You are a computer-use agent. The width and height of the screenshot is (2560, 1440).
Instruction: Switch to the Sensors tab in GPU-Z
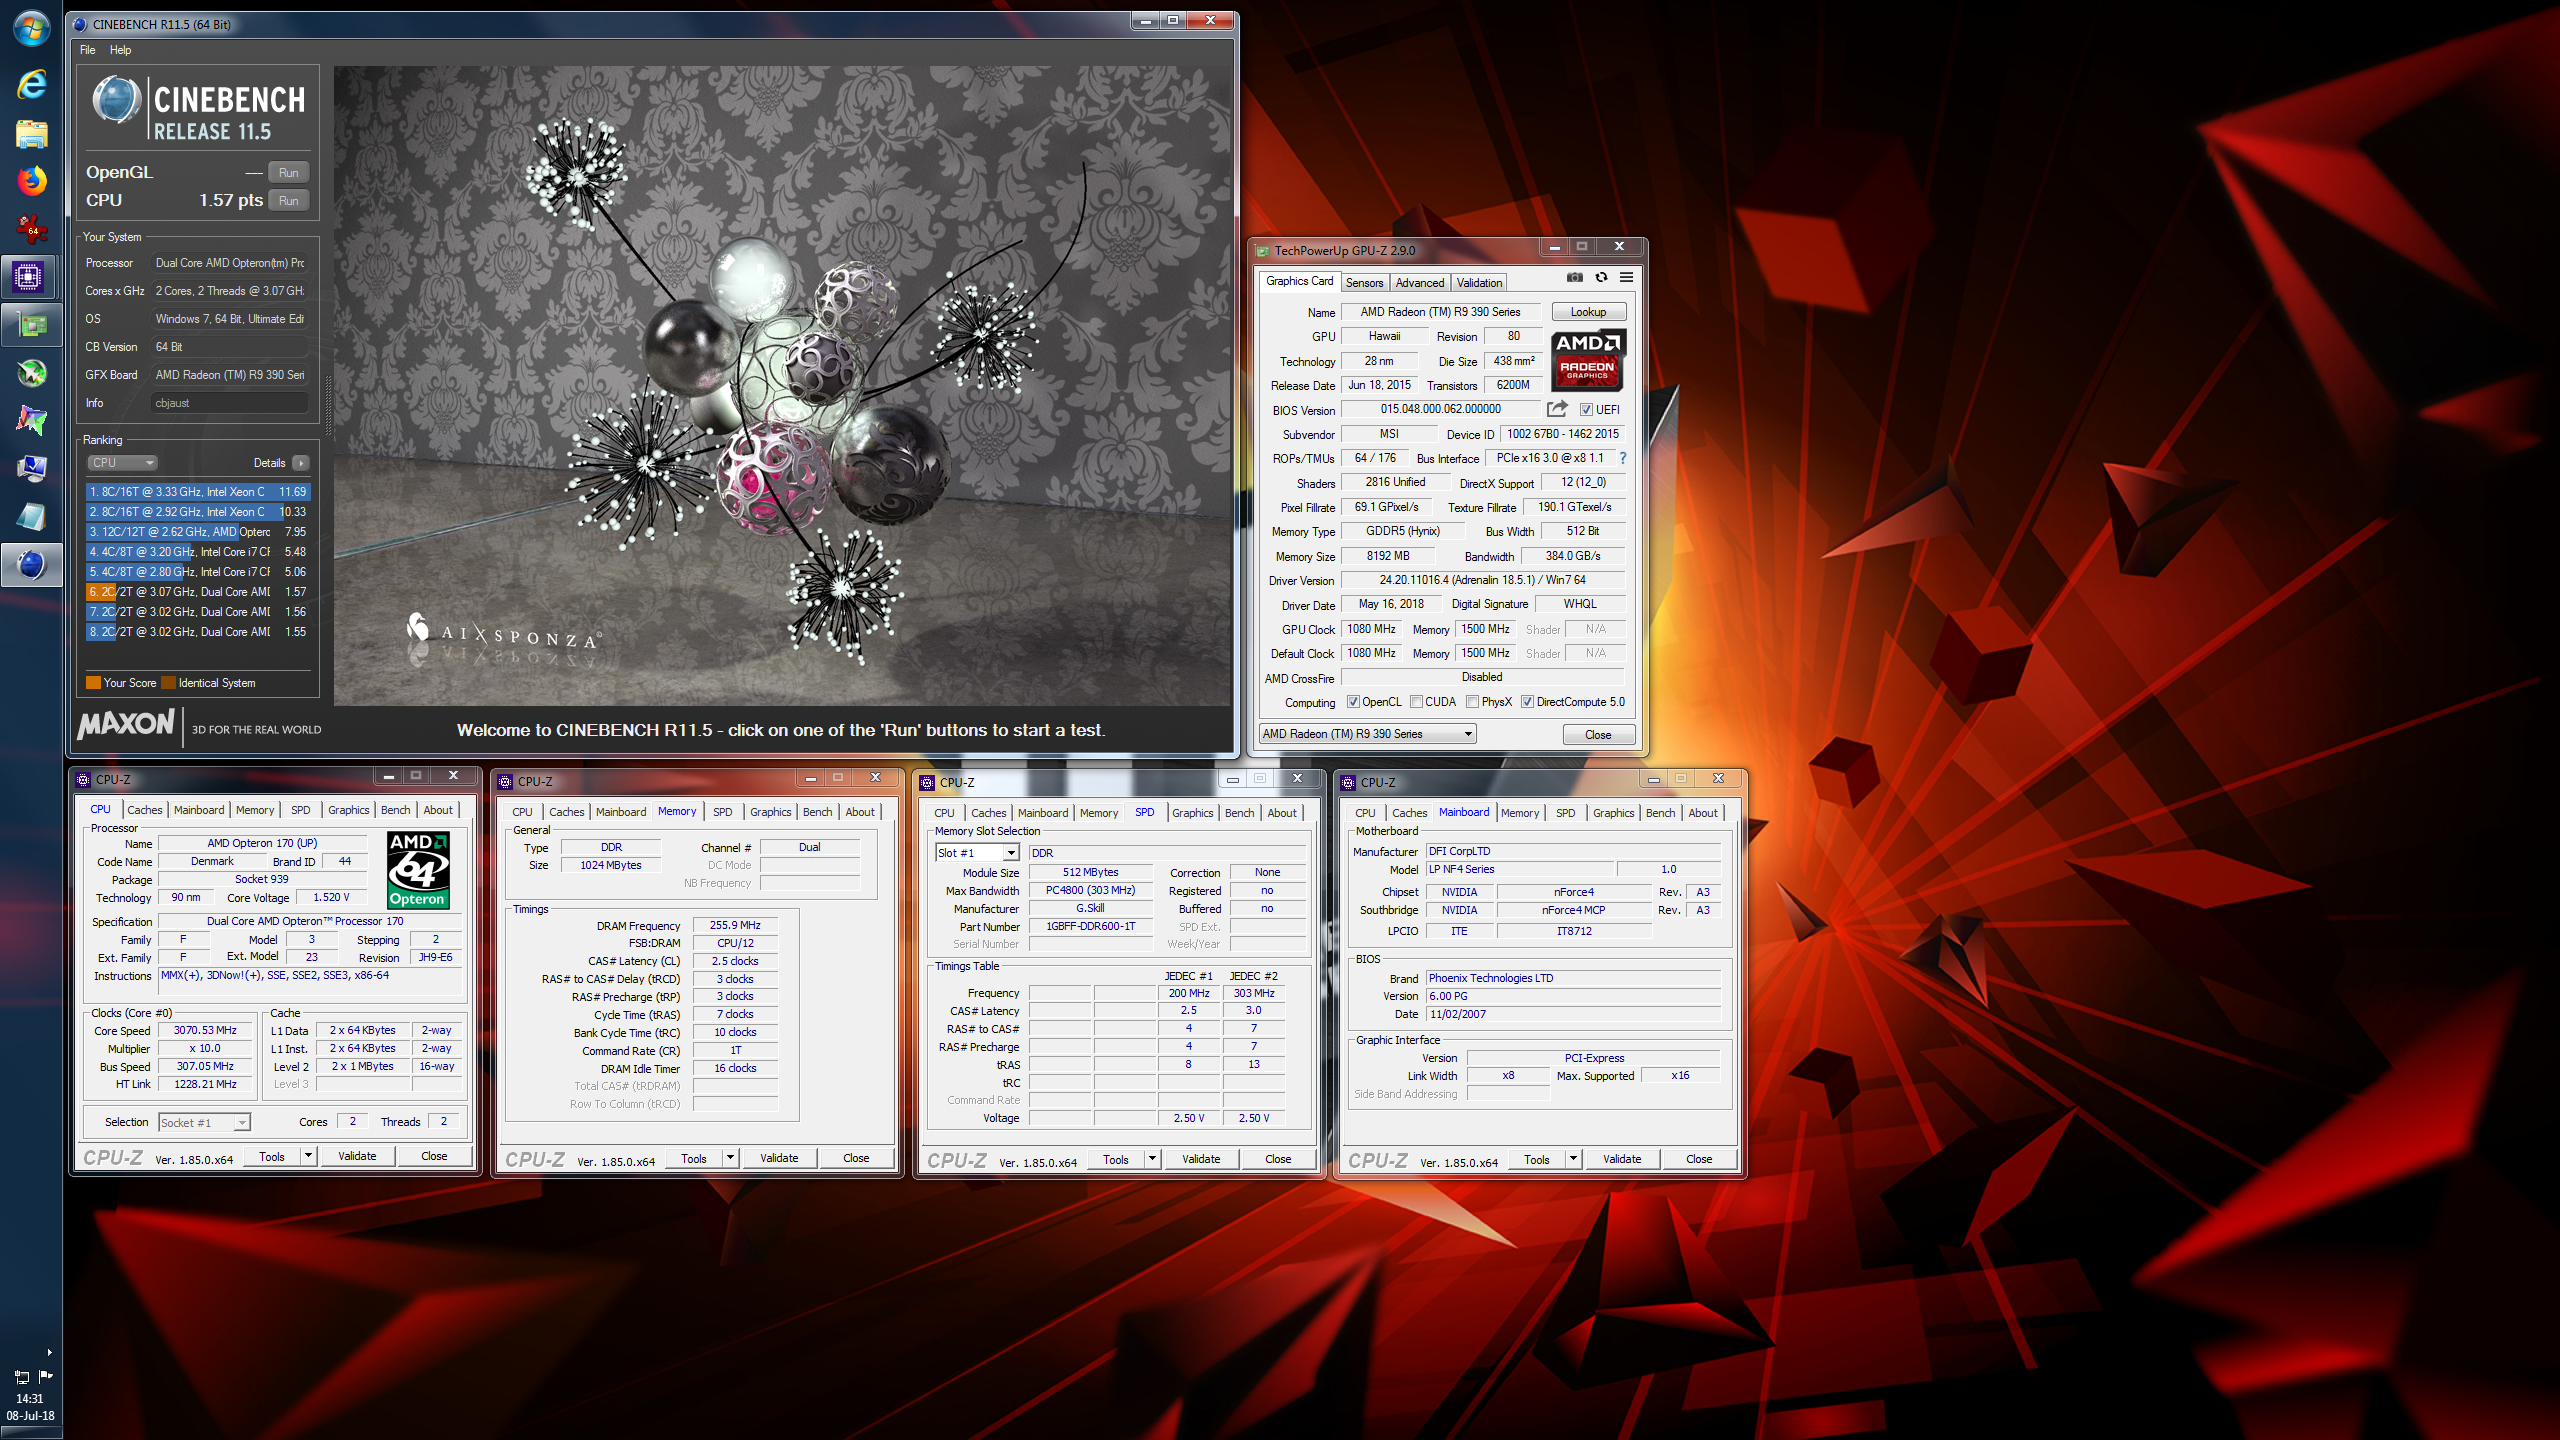click(x=1364, y=283)
